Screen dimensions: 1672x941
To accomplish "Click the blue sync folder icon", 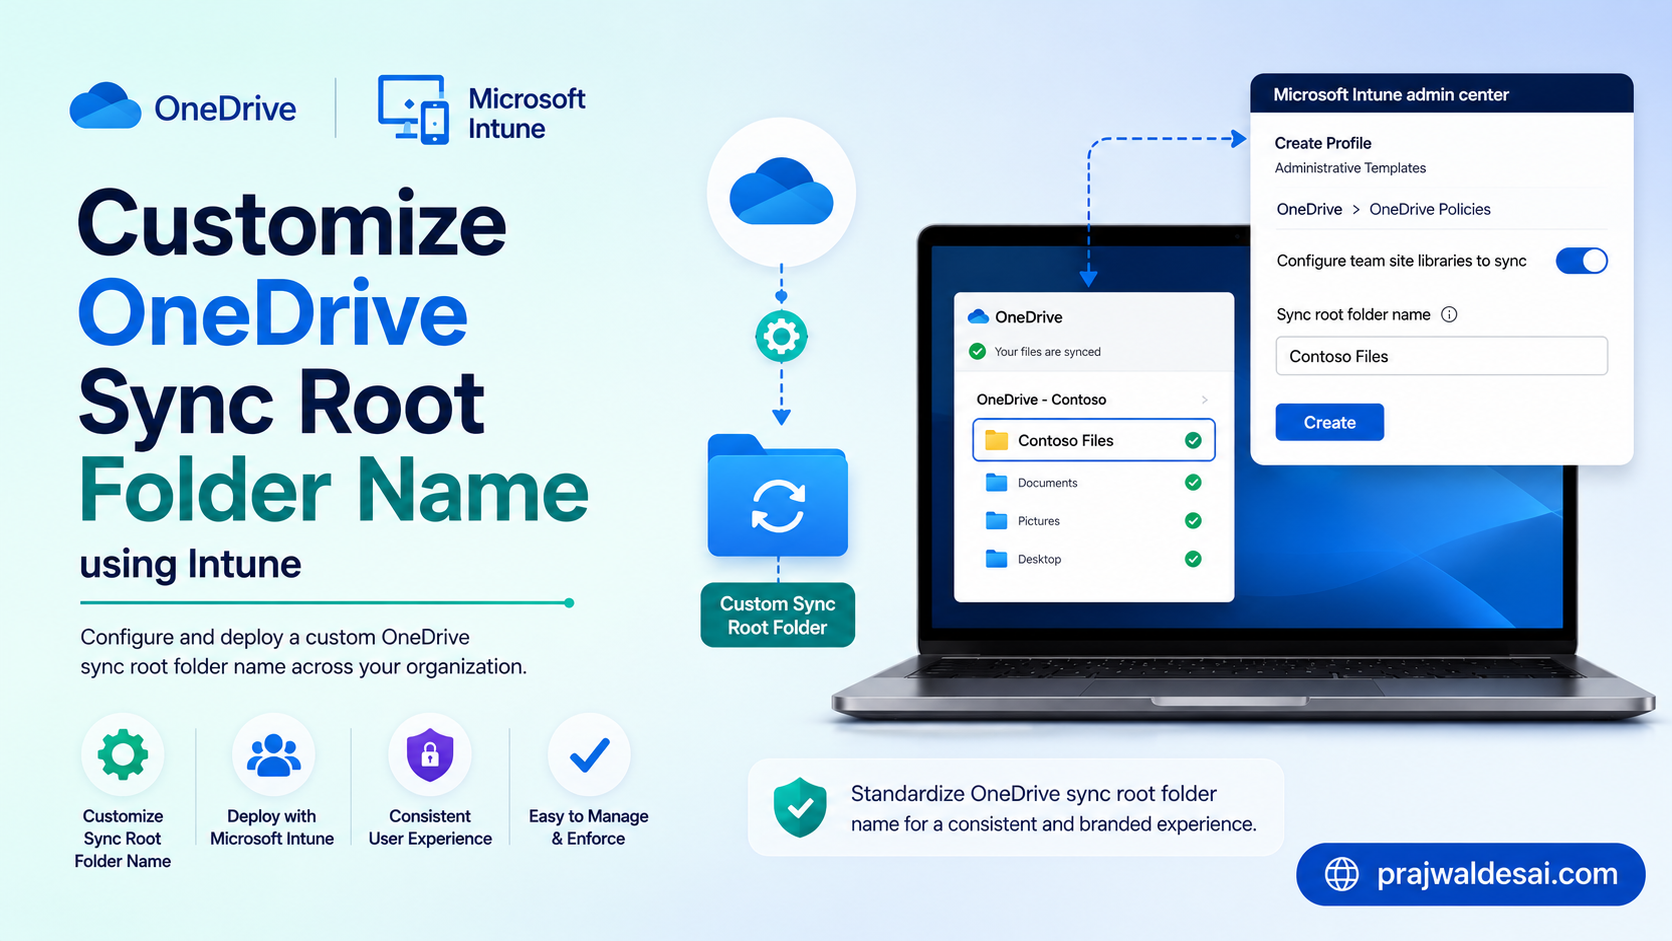I will 778,495.
